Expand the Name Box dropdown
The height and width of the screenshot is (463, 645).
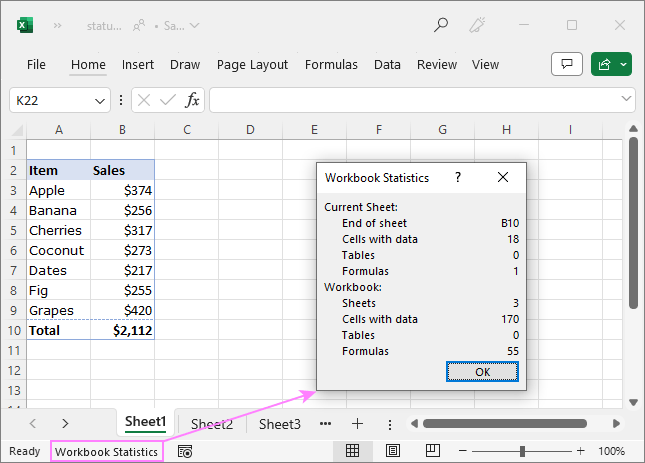[x=100, y=100]
